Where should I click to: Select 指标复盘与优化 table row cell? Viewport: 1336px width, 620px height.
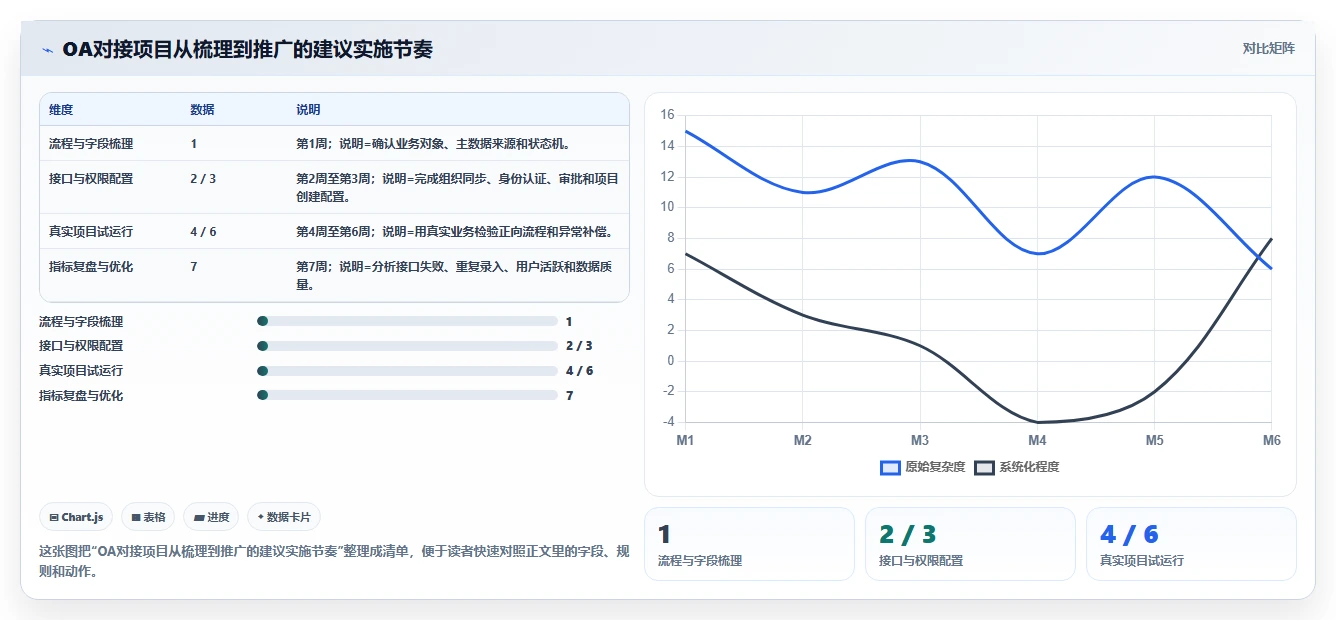click(x=91, y=267)
